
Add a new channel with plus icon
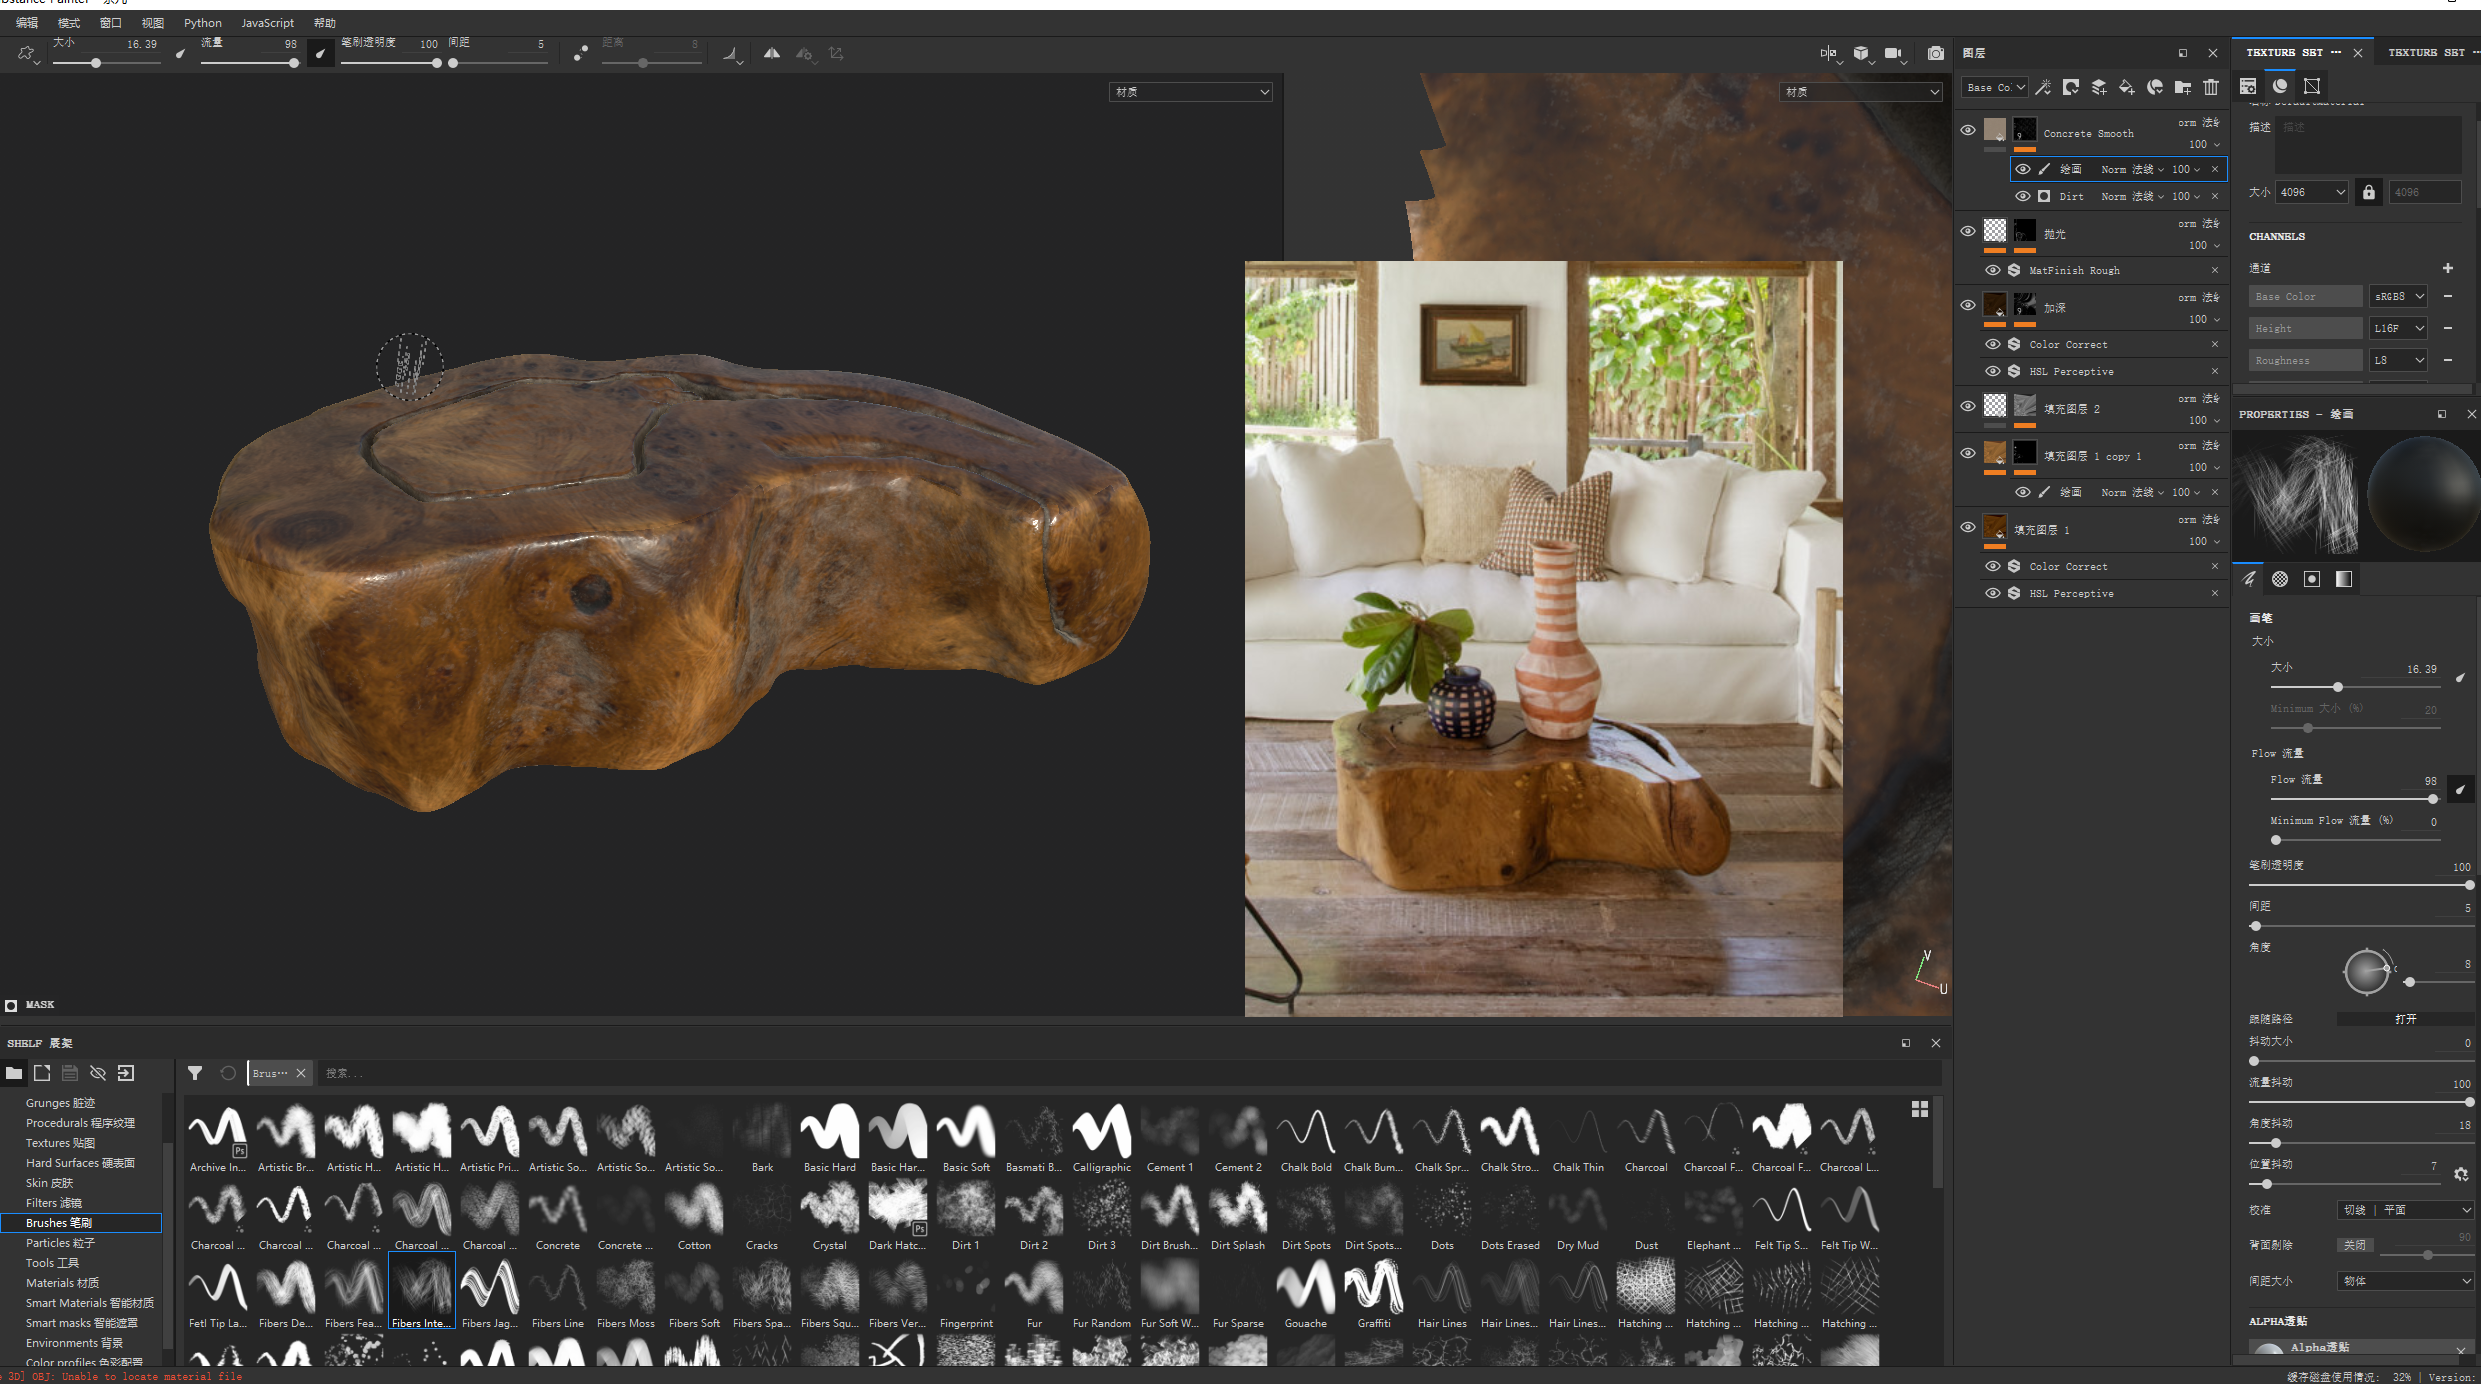[2447, 268]
